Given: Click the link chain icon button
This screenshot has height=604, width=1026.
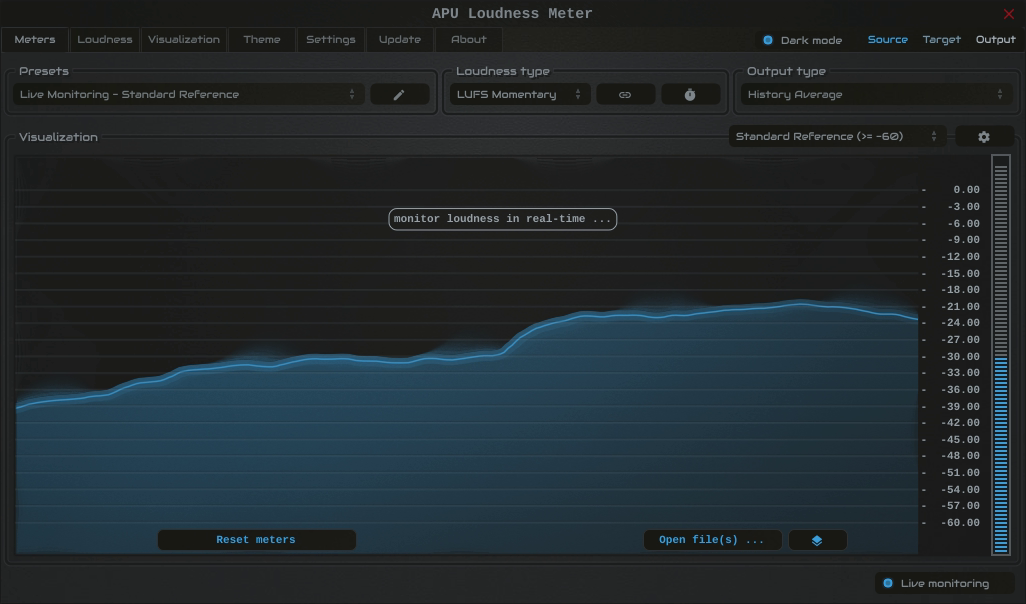Looking at the screenshot, I should (x=625, y=95).
